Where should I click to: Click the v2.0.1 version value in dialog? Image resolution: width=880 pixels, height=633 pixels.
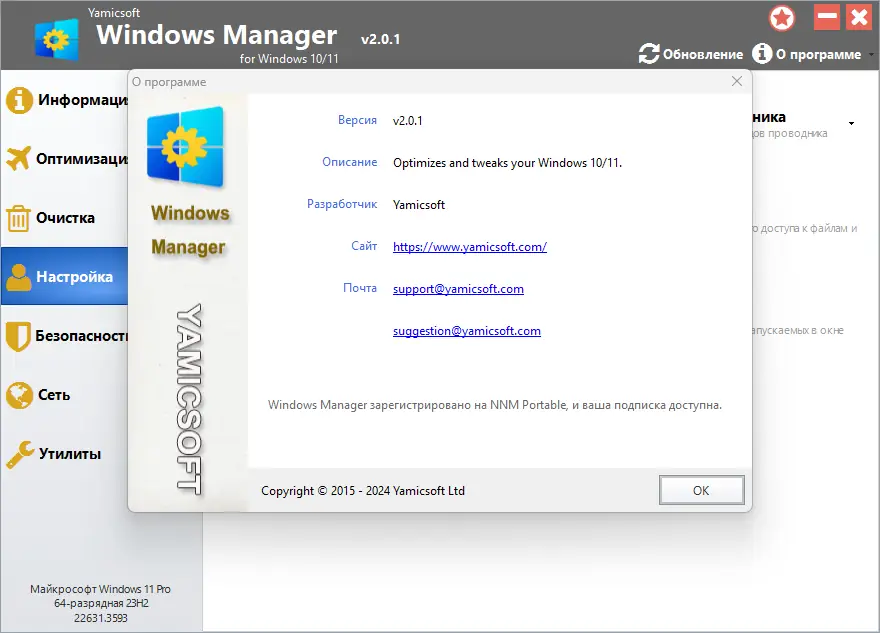click(x=408, y=121)
